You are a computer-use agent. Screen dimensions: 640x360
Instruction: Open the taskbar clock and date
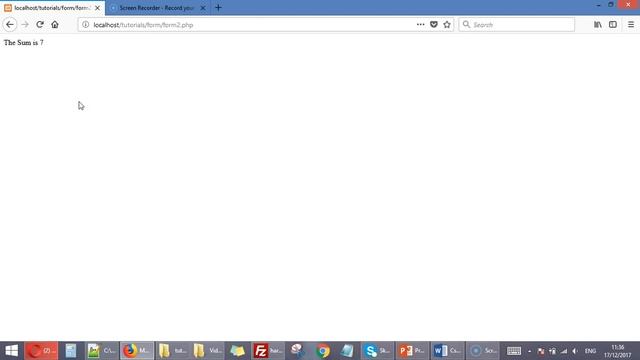point(618,351)
